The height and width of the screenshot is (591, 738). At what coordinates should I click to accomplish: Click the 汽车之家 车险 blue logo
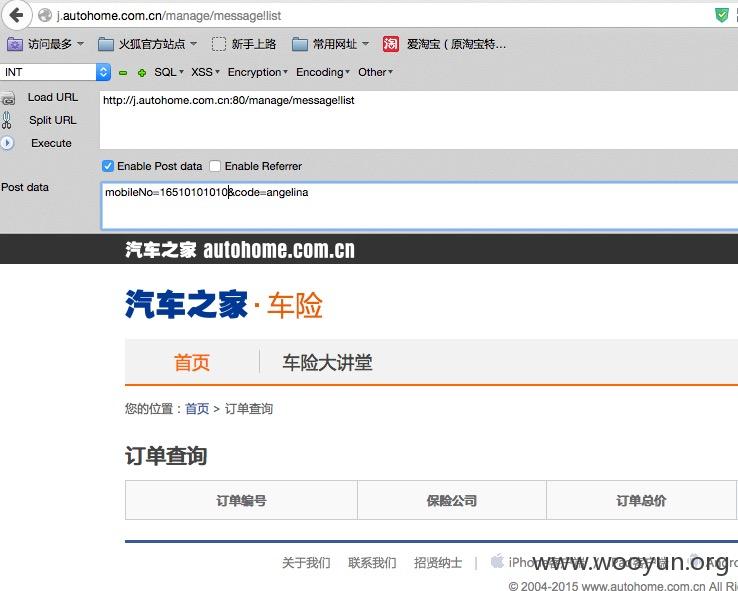tap(224, 304)
